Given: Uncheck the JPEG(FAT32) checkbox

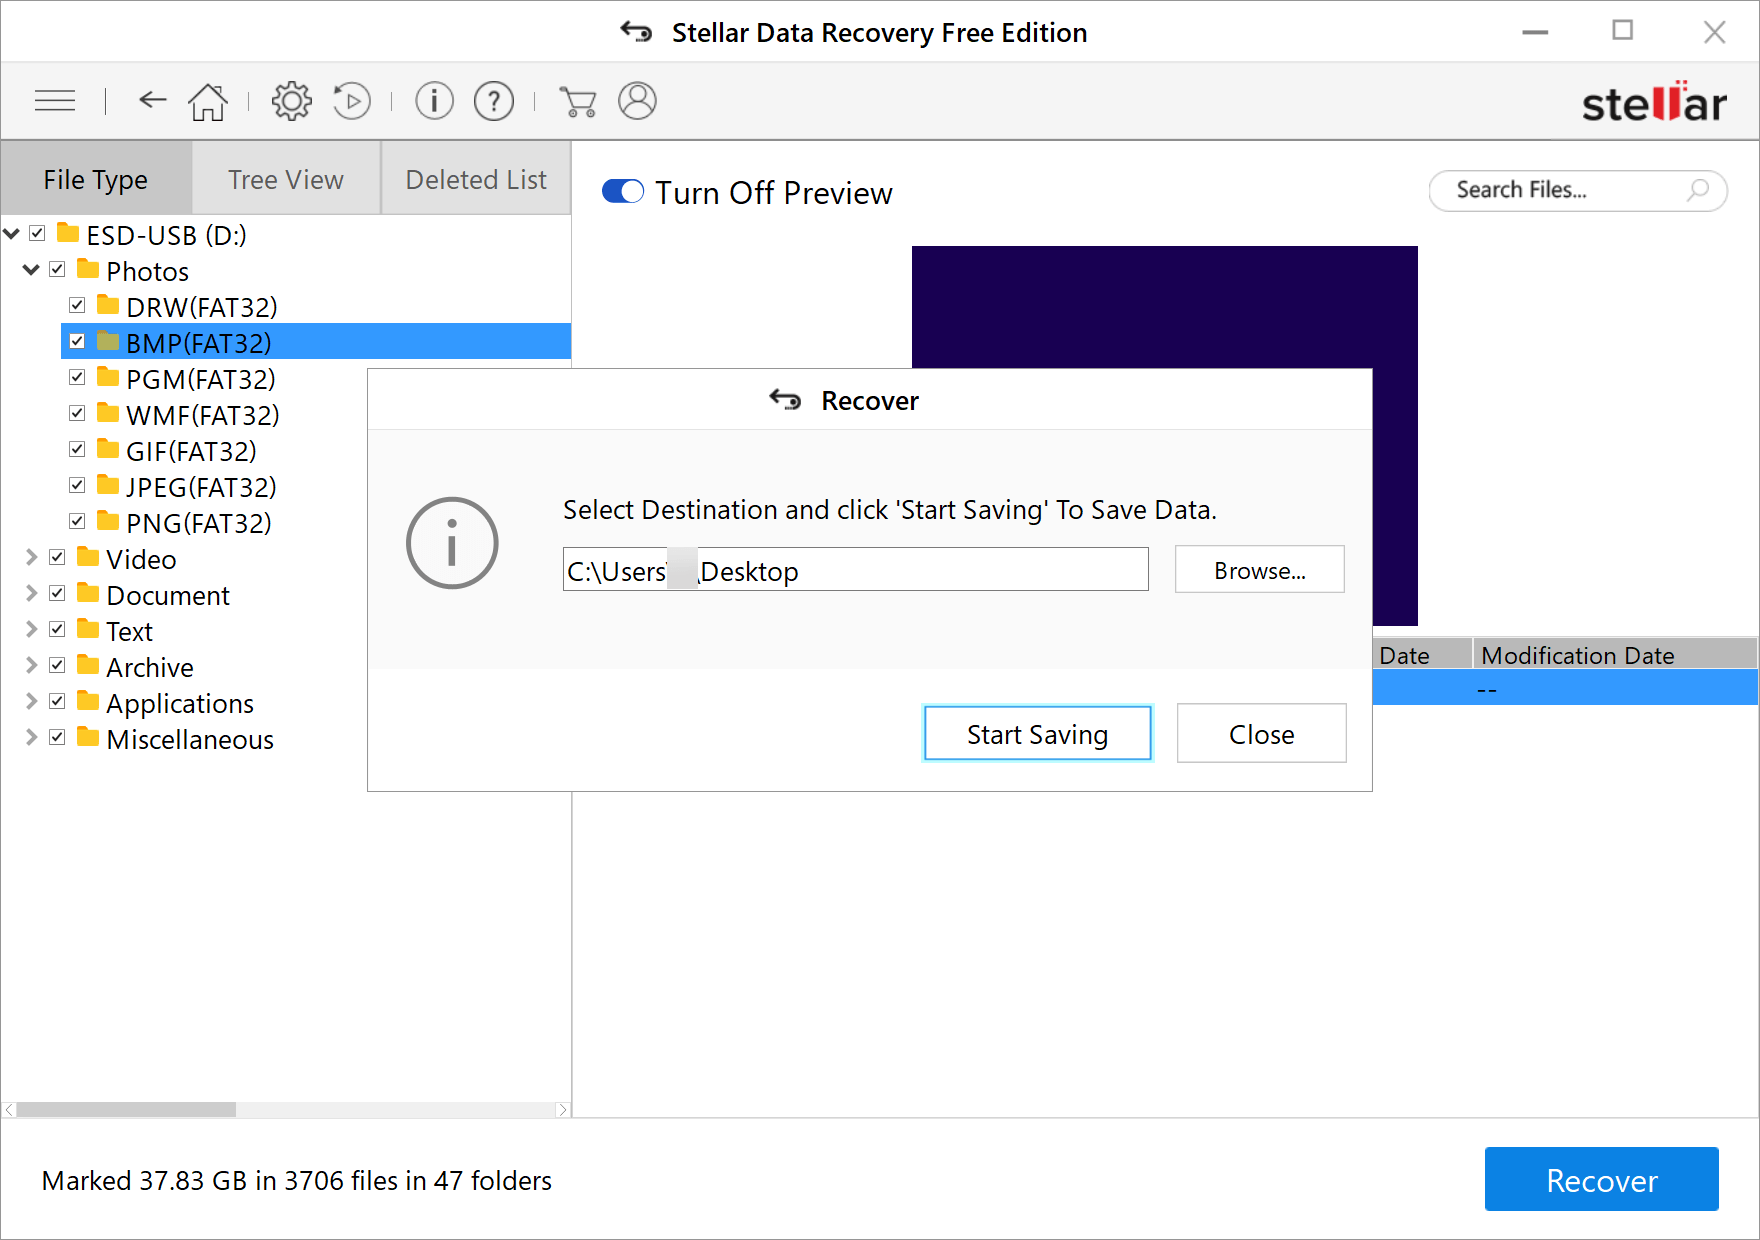Looking at the screenshot, I should (x=77, y=485).
